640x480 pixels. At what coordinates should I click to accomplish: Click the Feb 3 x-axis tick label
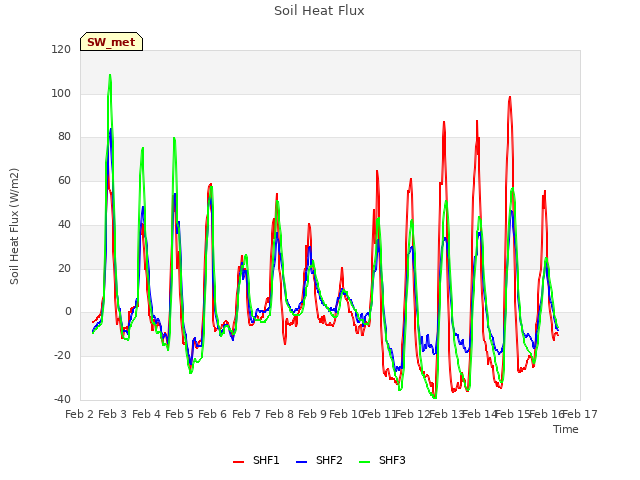tap(113, 414)
